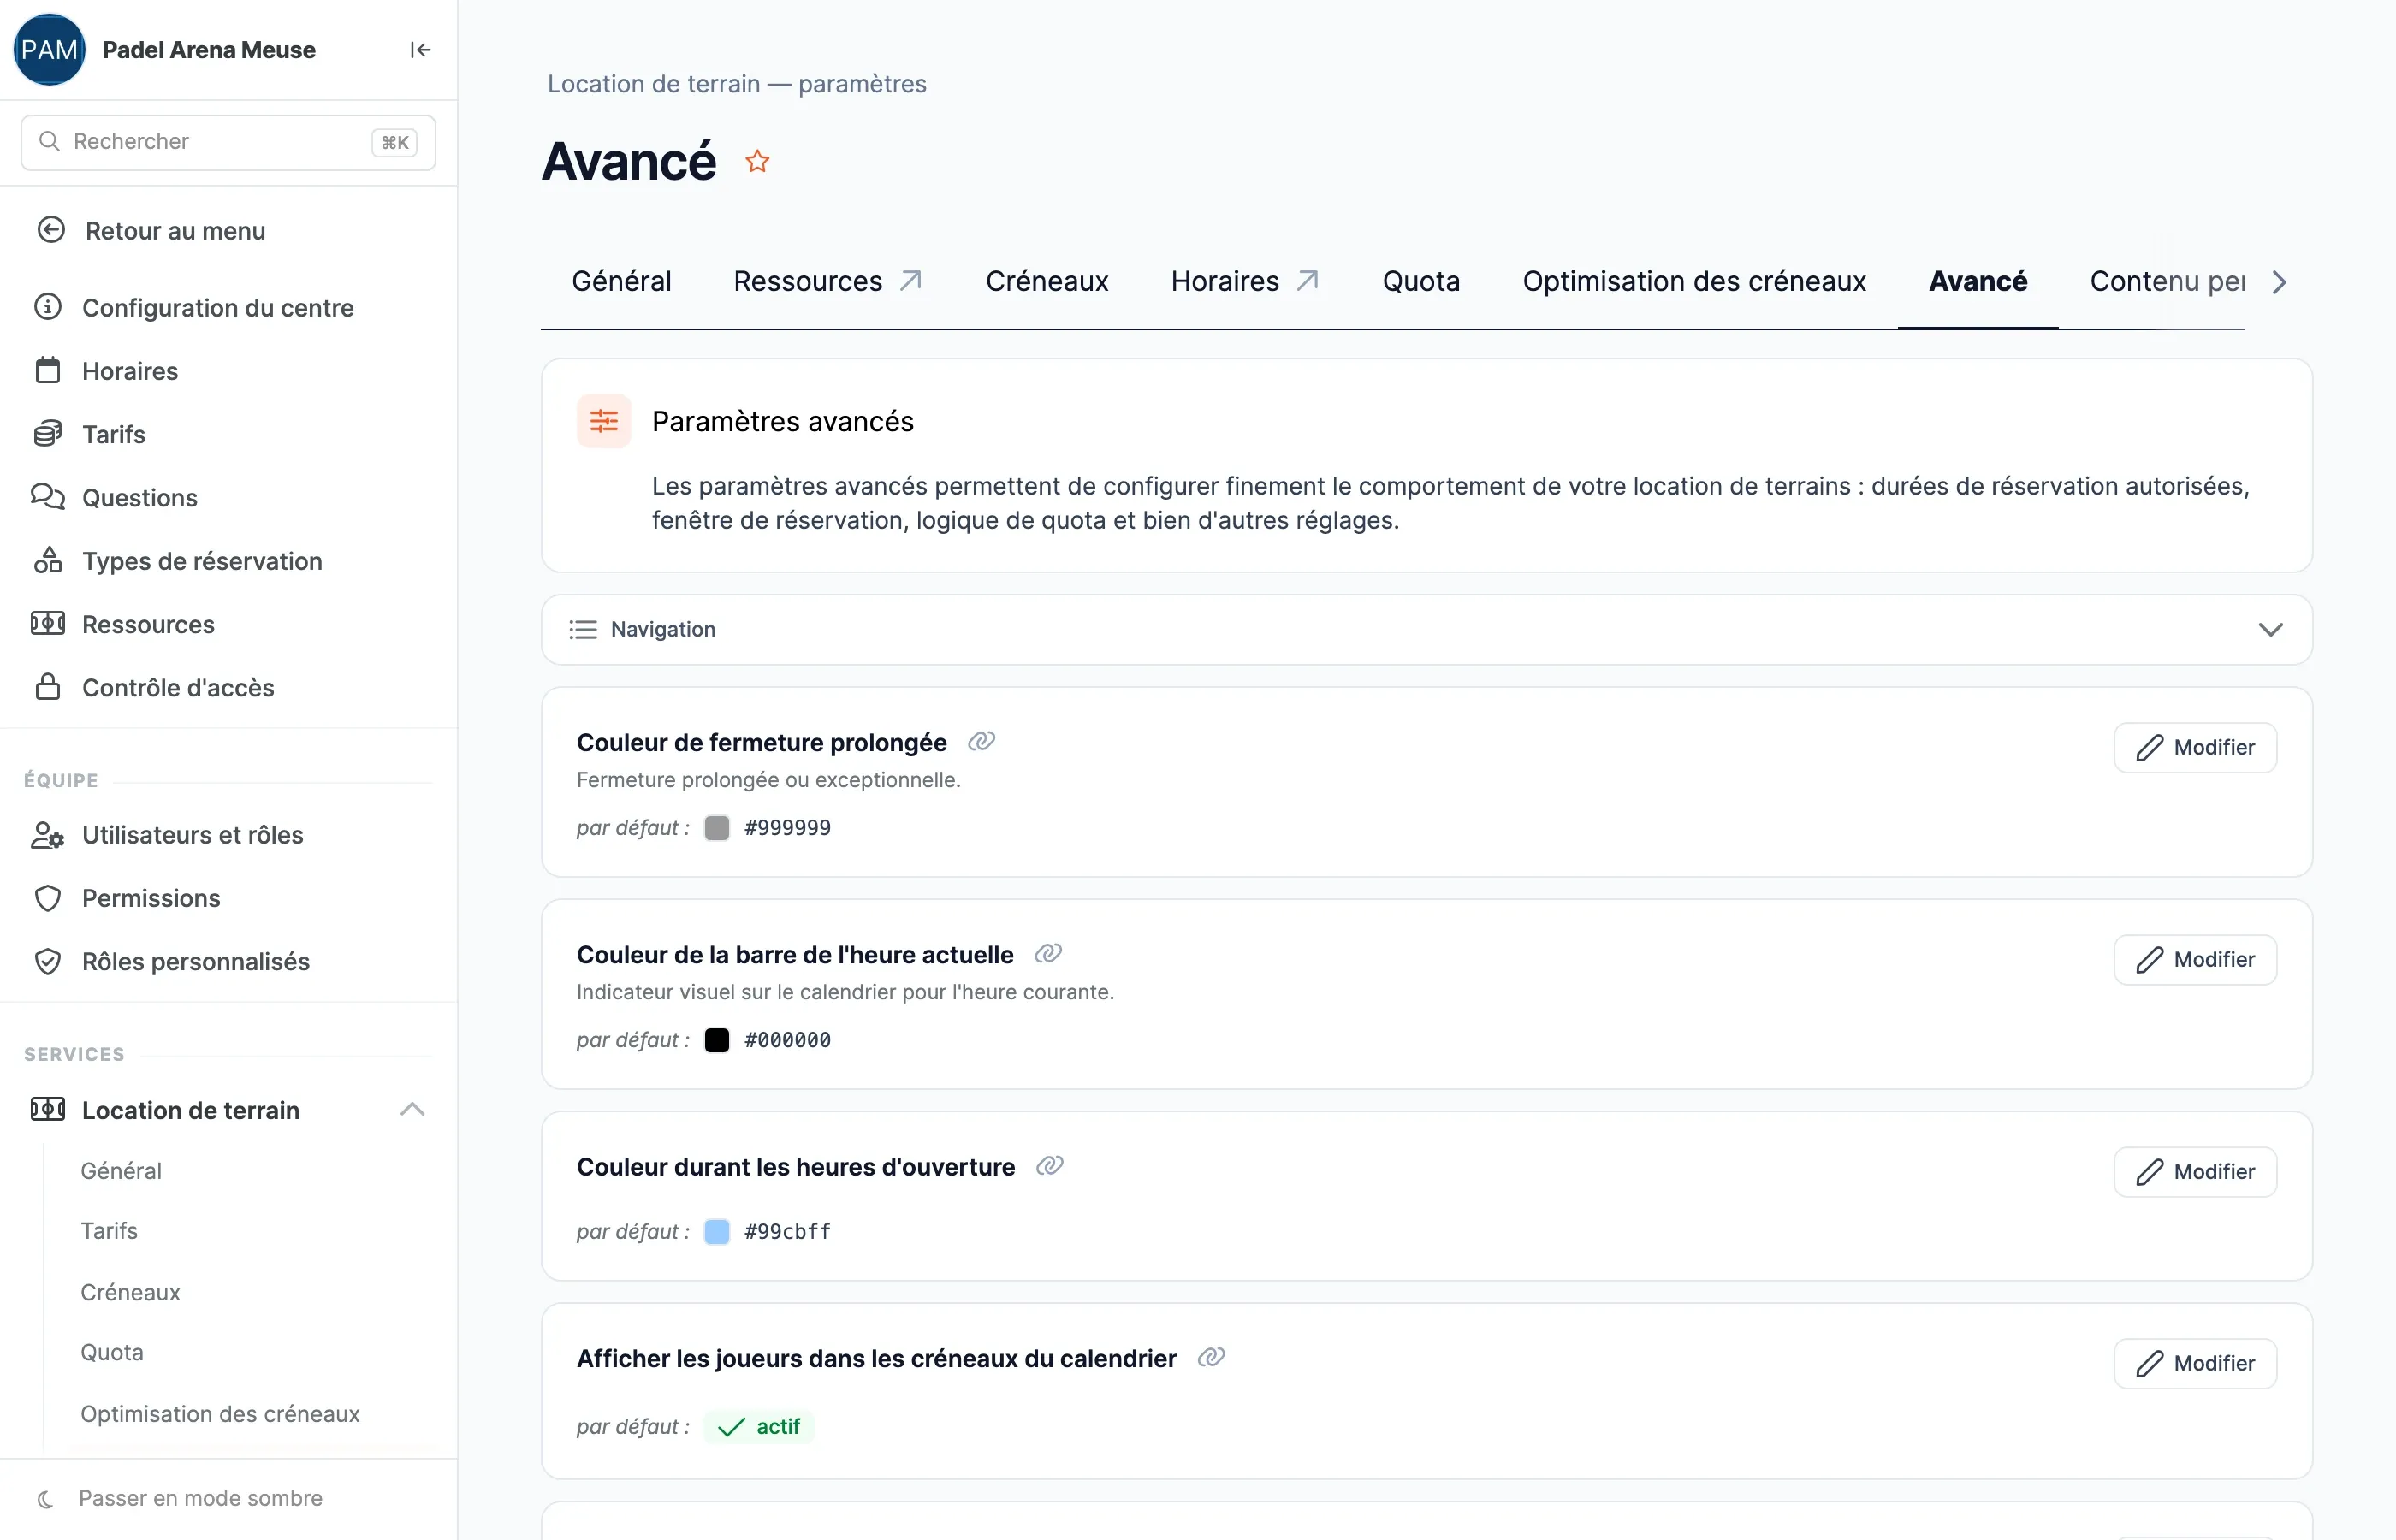Open the Quota tab
2396x1540 pixels.
pos(1421,281)
